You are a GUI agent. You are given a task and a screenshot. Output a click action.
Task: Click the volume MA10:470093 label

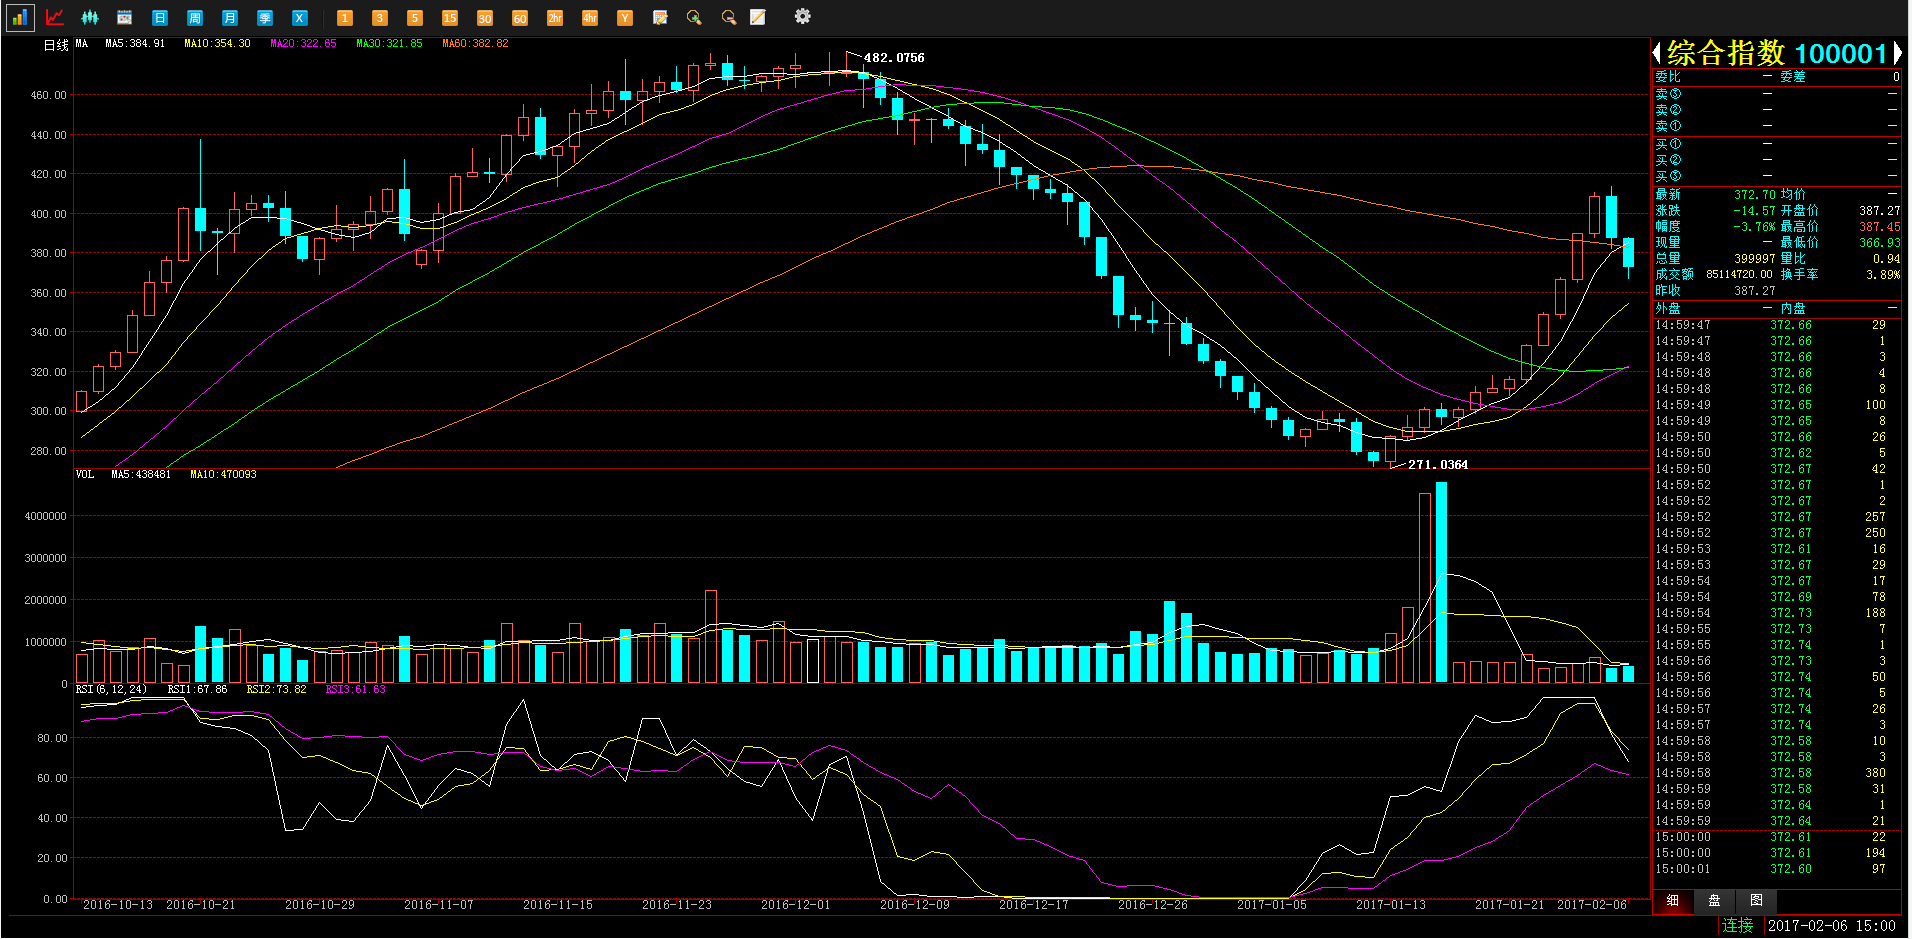(x=223, y=474)
